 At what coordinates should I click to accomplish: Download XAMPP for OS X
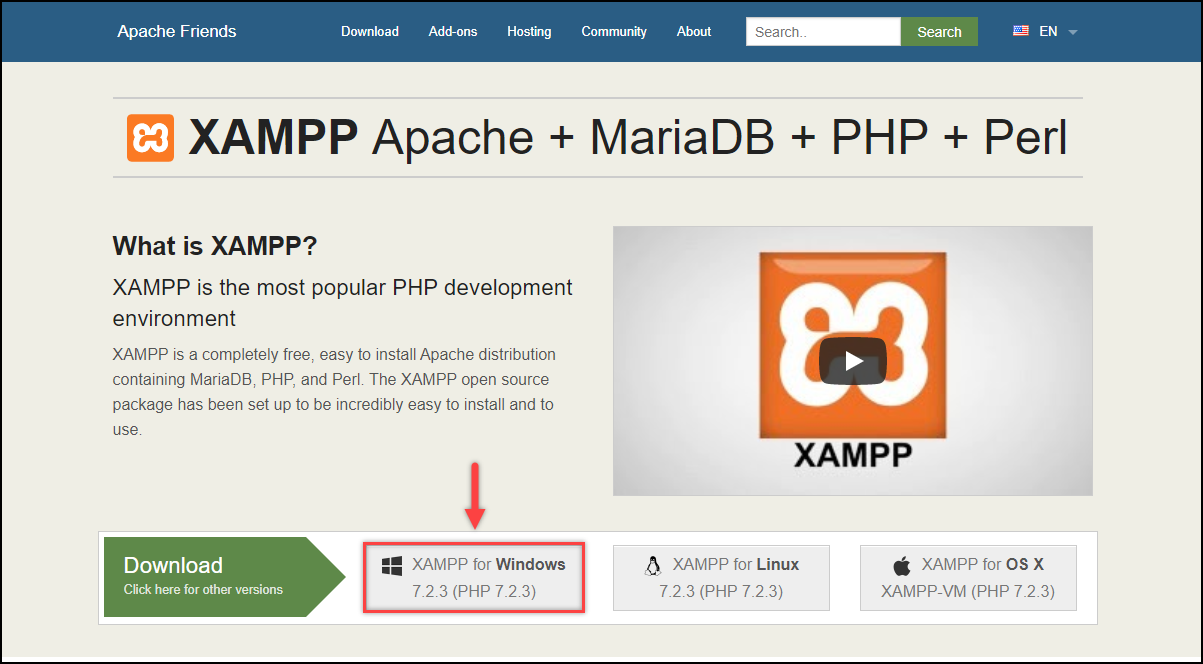(x=968, y=578)
